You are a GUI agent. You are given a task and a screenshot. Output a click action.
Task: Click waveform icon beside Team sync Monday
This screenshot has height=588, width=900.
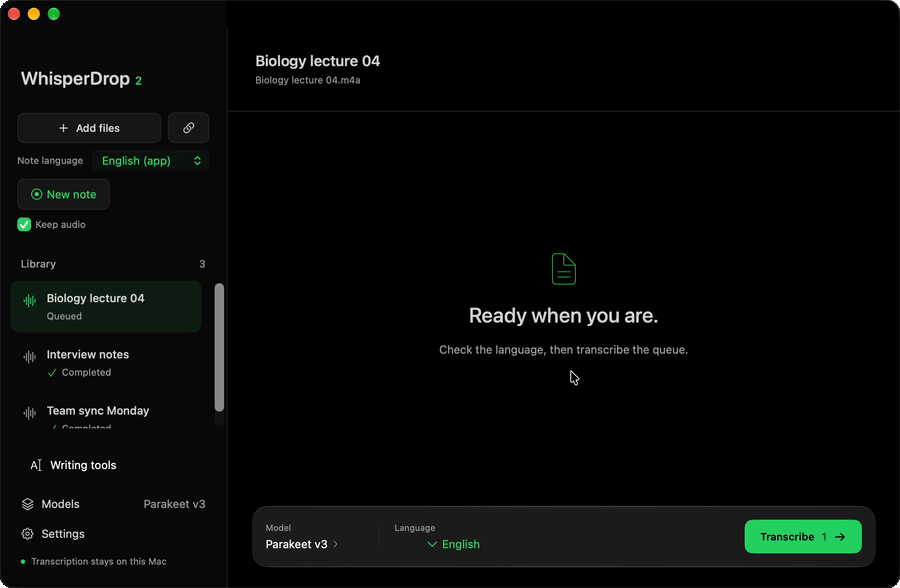pyautogui.click(x=29, y=412)
